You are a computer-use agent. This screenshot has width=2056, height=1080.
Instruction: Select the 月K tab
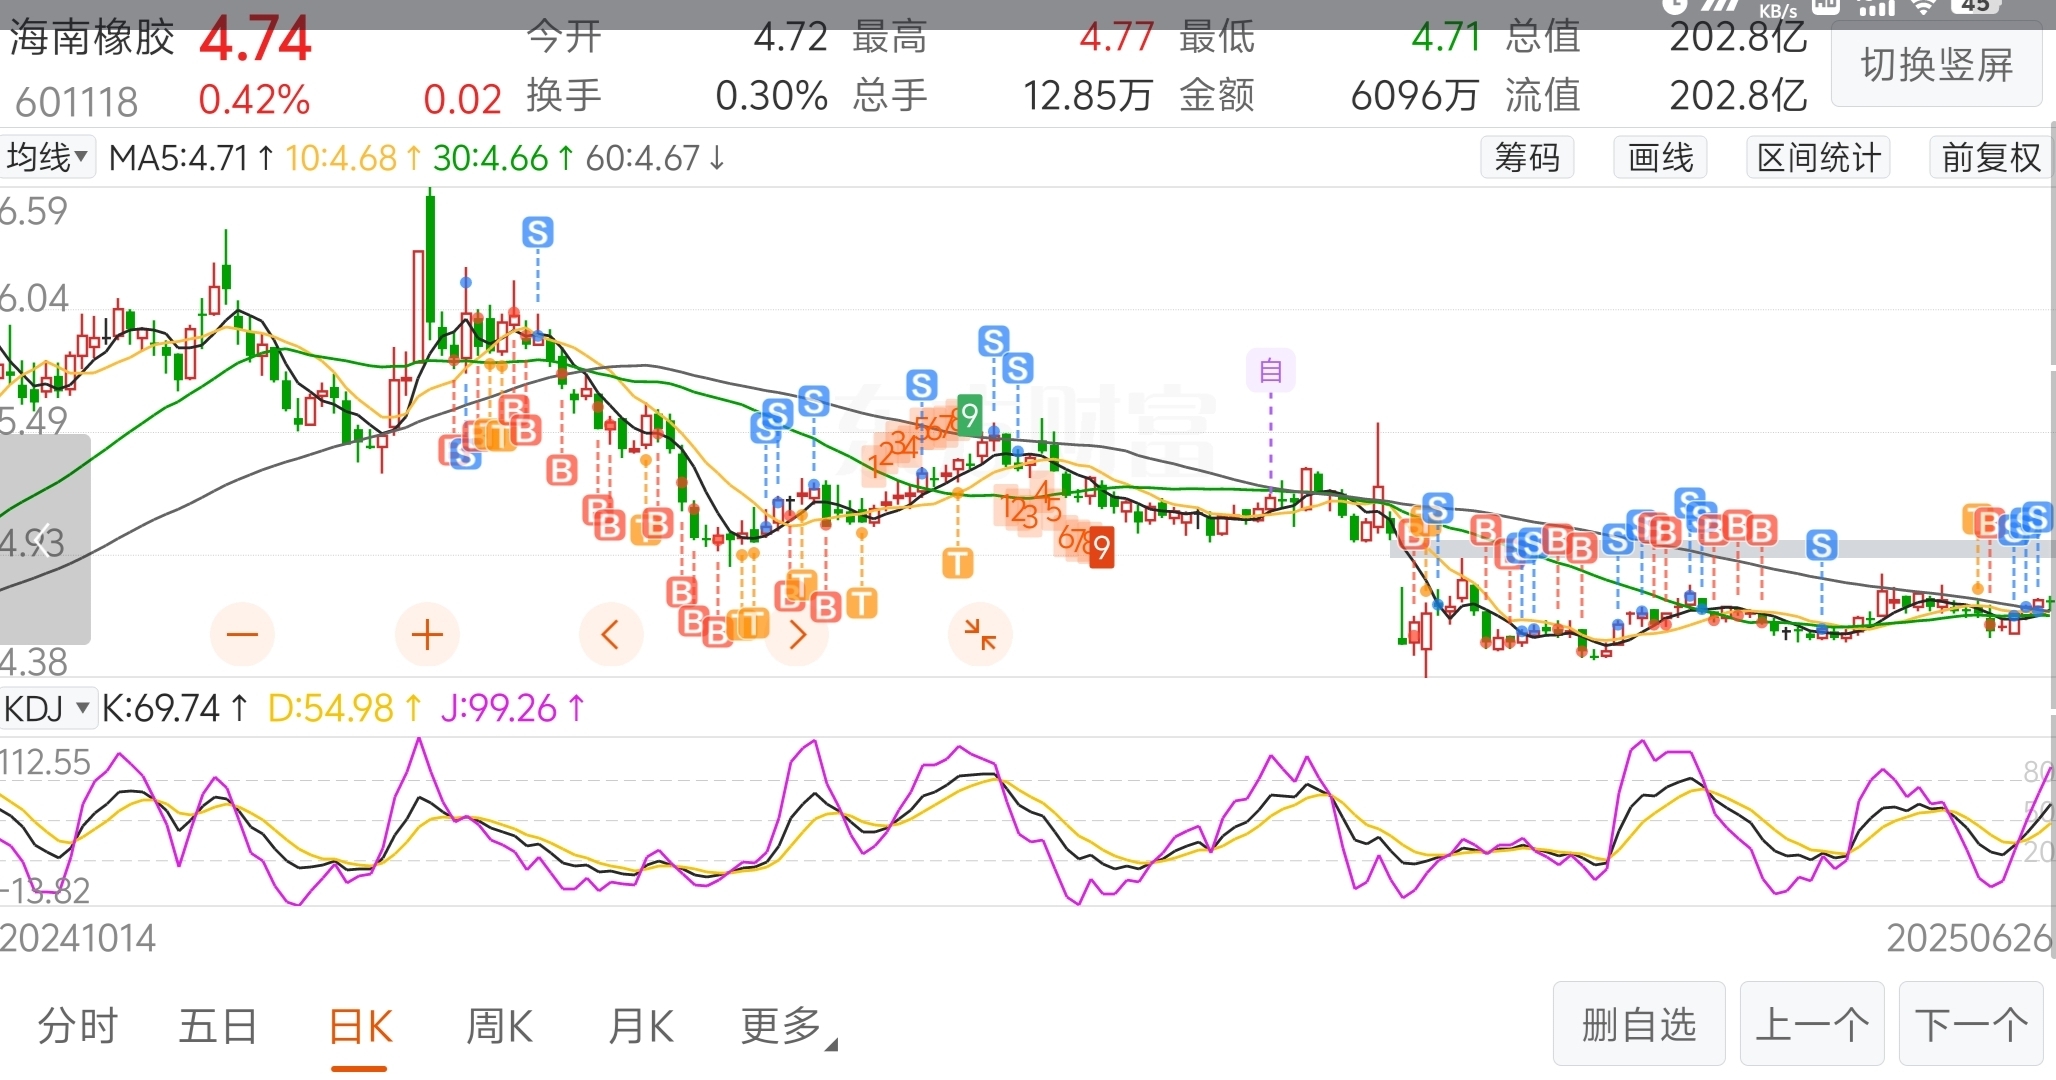640,1026
